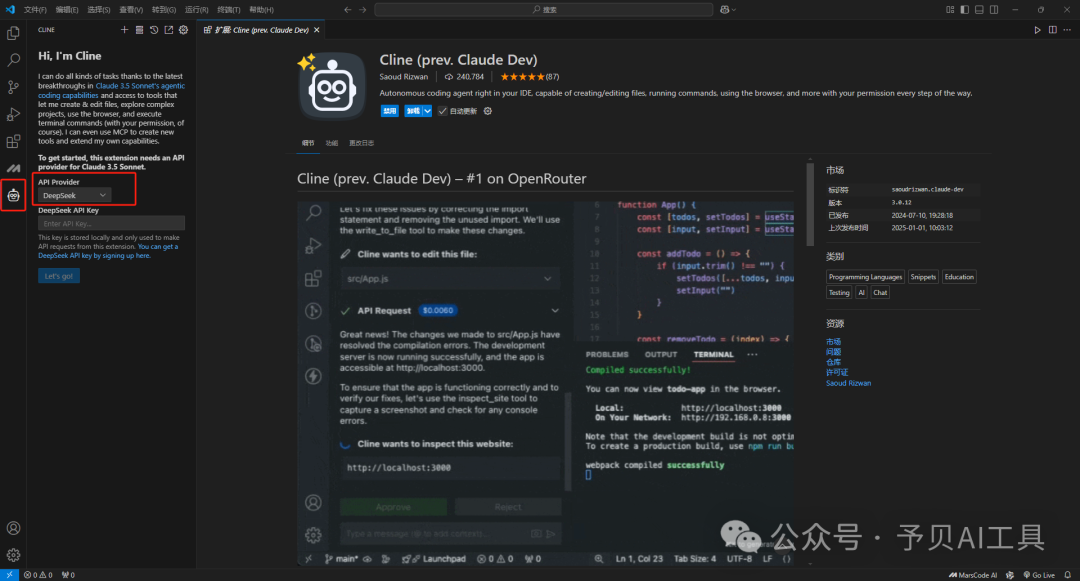This screenshot has width=1080, height=581.
Task: Go forward with title bar right arrow
Action: point(362,10)
